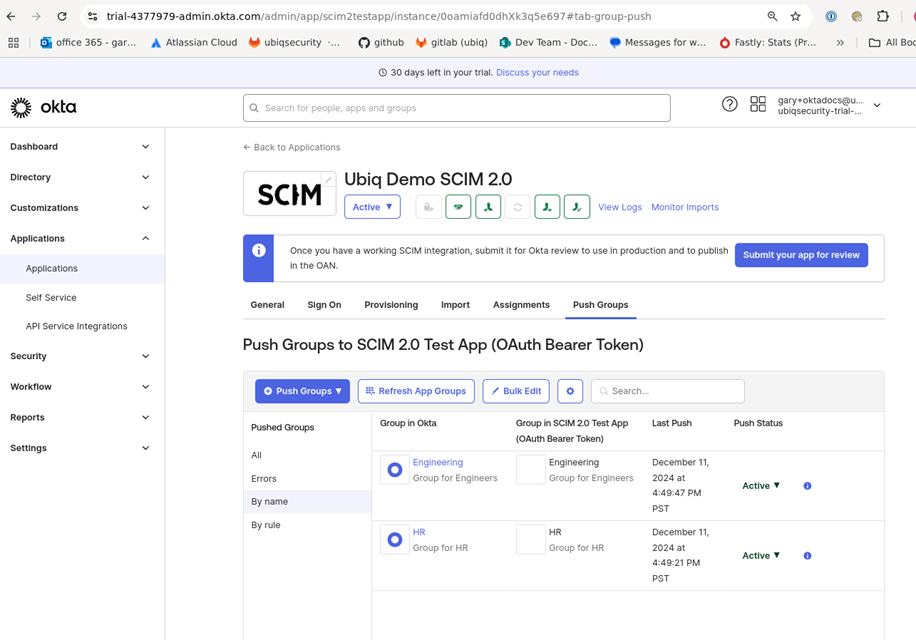Screen dimensions: 916x640
Task: Open the Engineering group link
Action: [438, 462]
